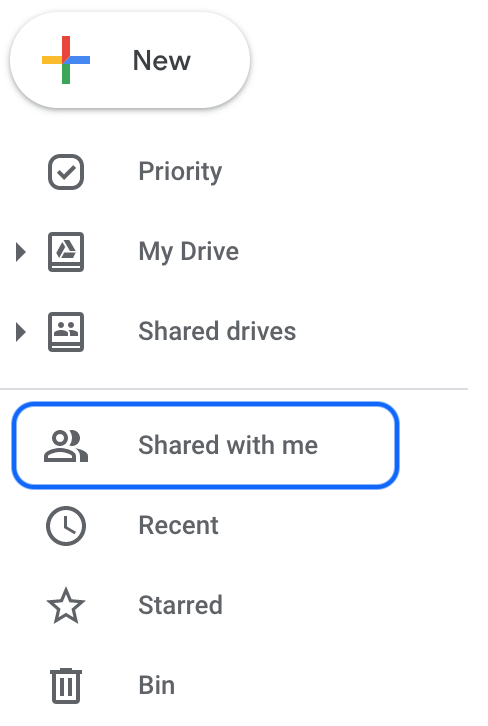Open the Recent files view
This screenshot has width=488, height=726.
pos(179,526)
